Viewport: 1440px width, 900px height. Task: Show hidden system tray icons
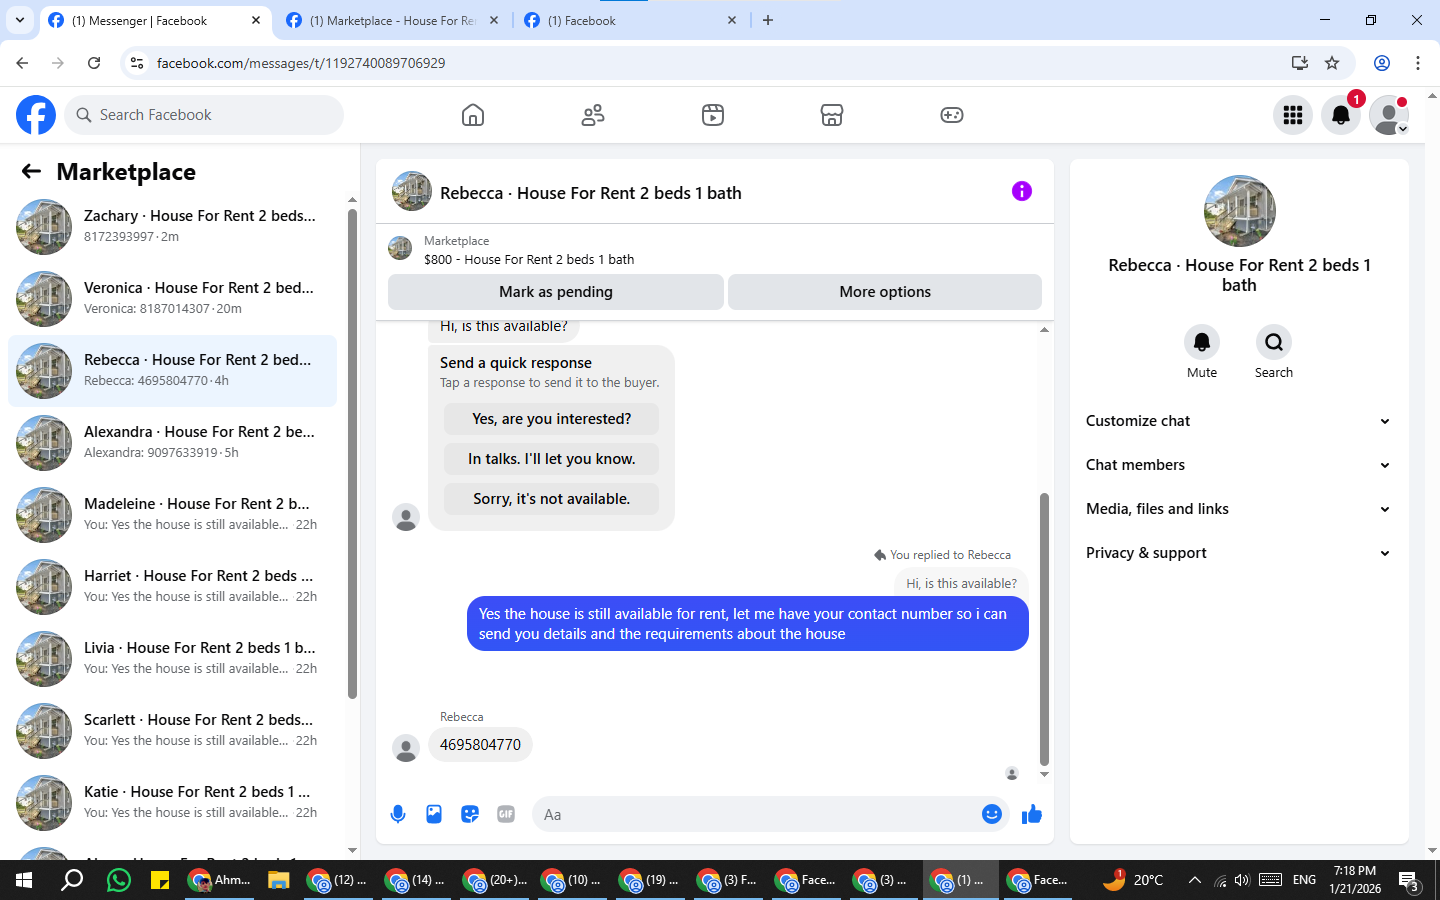click(x=1194, y=880)
